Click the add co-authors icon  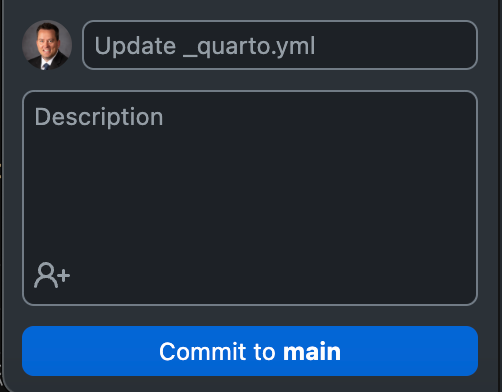click(x=52, y=275)
